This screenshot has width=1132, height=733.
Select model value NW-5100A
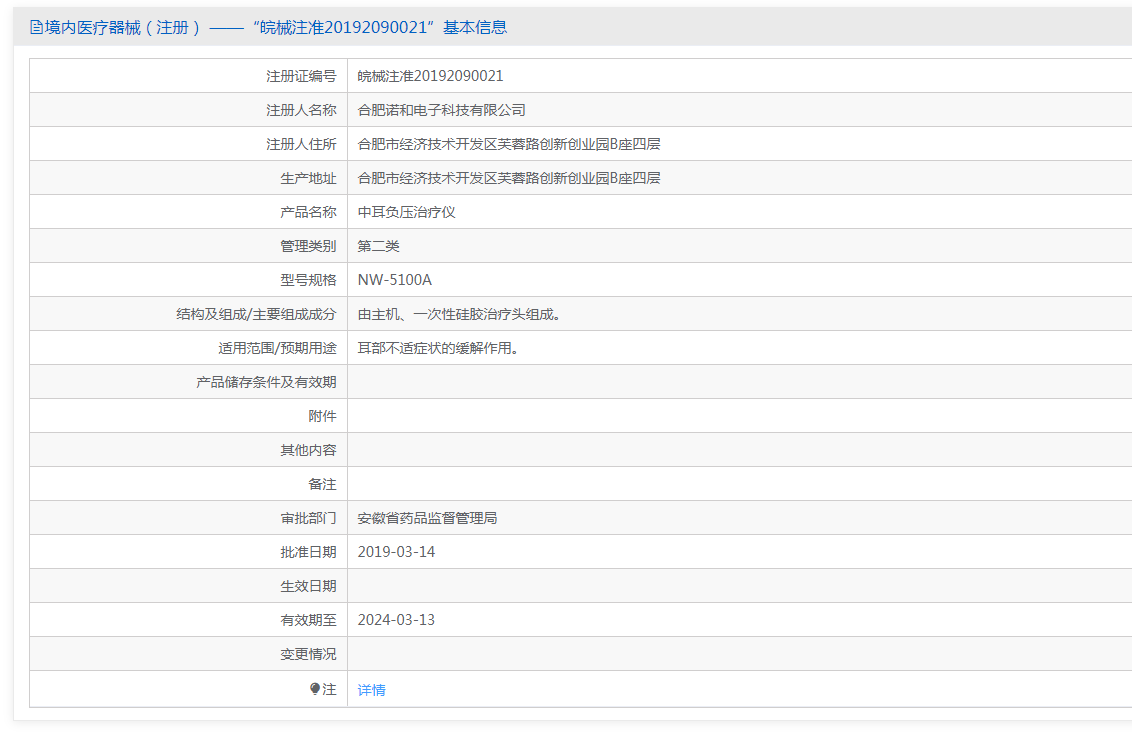click(394, 279)
